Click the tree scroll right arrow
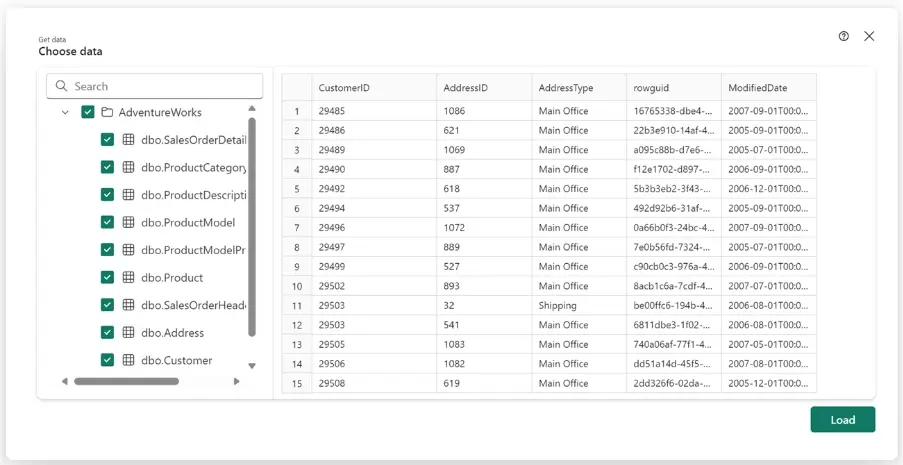Image resolution: width=903 pixels, height=465 pixels. [x=236, y=381]
